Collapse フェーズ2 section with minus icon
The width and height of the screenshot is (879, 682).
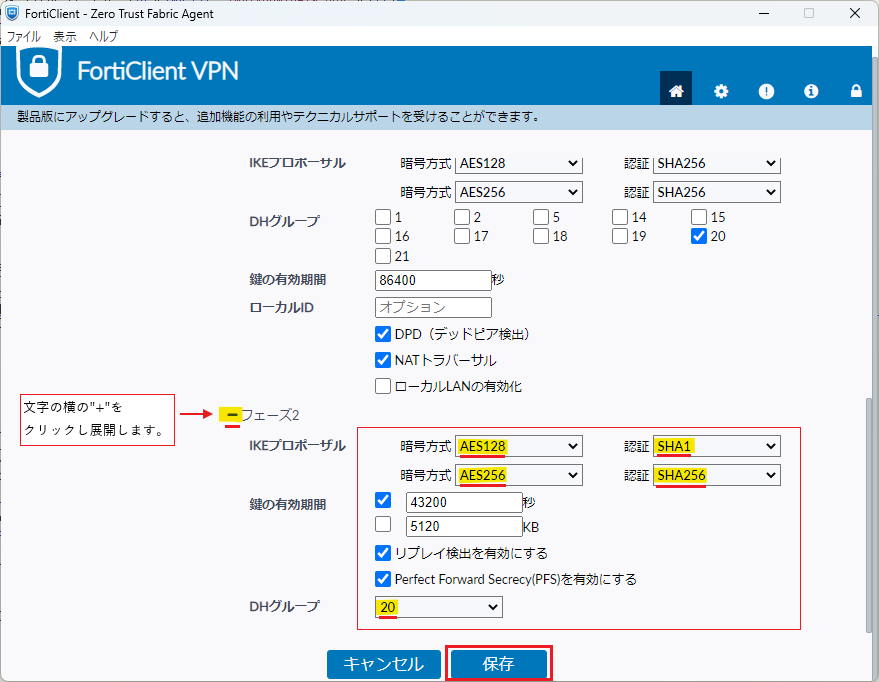coord(232,414)
